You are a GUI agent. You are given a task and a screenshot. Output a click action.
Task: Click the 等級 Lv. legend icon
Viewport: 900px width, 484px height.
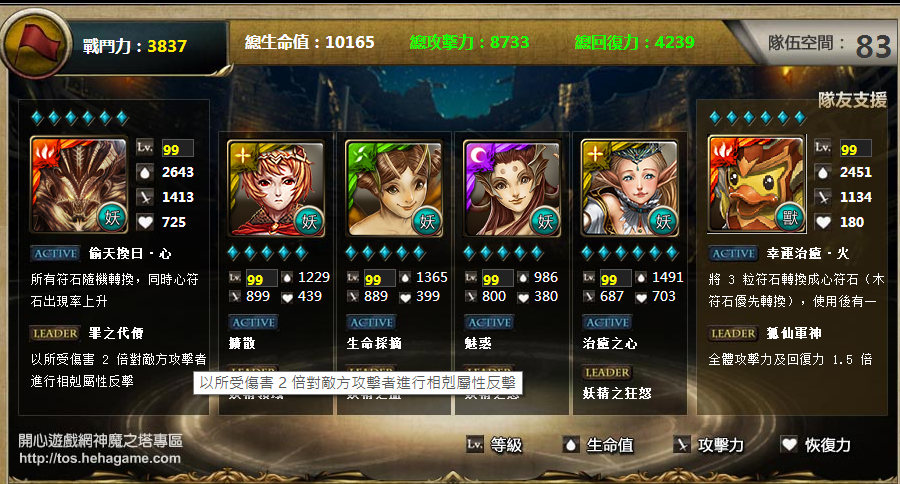coord(475,444)
